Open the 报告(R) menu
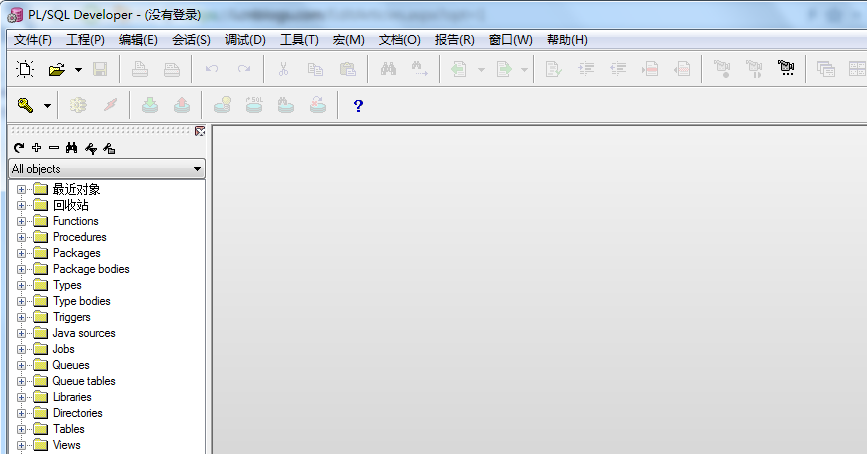This screenshot has width=867, height=454. tap(455, 40)
